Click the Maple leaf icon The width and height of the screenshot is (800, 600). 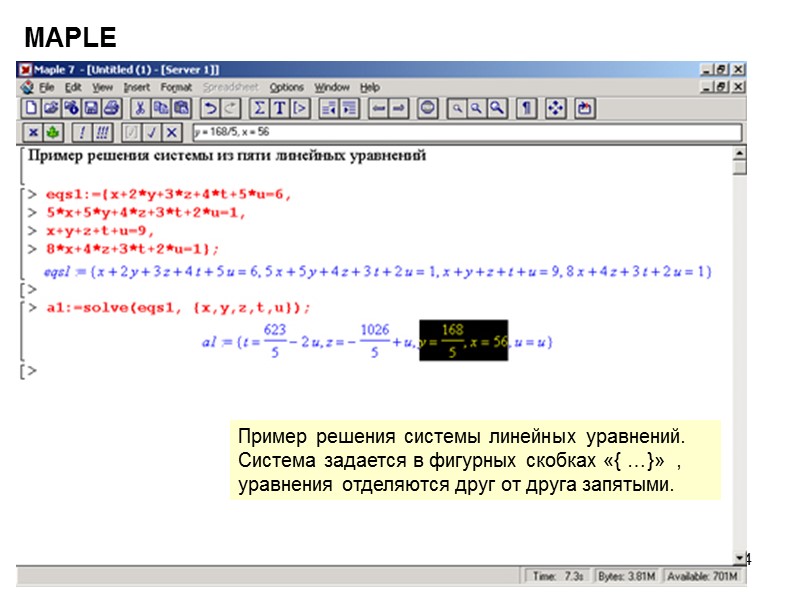(x=52, y=133)
